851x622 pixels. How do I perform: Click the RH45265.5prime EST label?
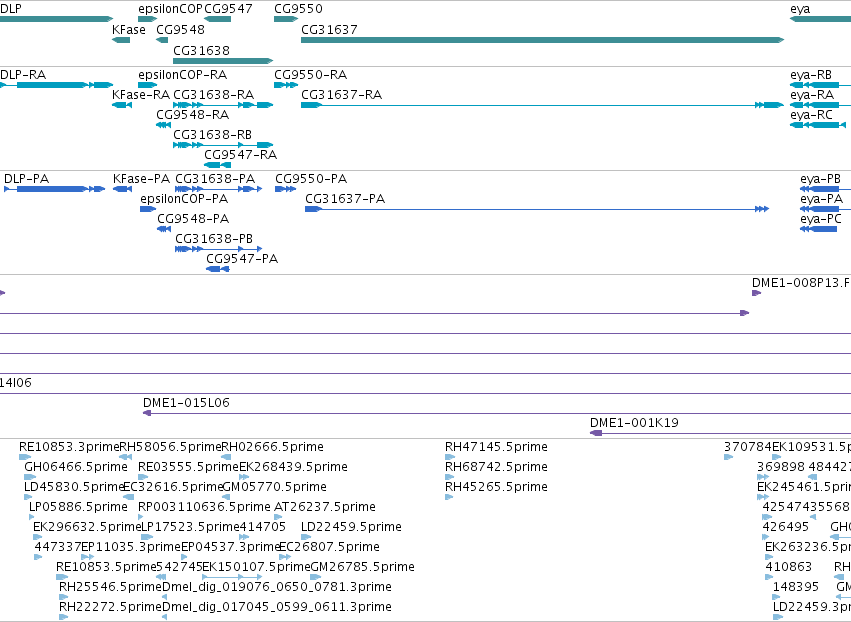496,487
